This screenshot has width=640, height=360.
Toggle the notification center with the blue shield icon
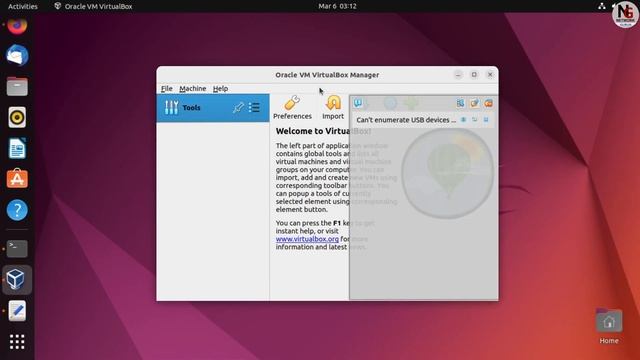click(x=358, y=103)
